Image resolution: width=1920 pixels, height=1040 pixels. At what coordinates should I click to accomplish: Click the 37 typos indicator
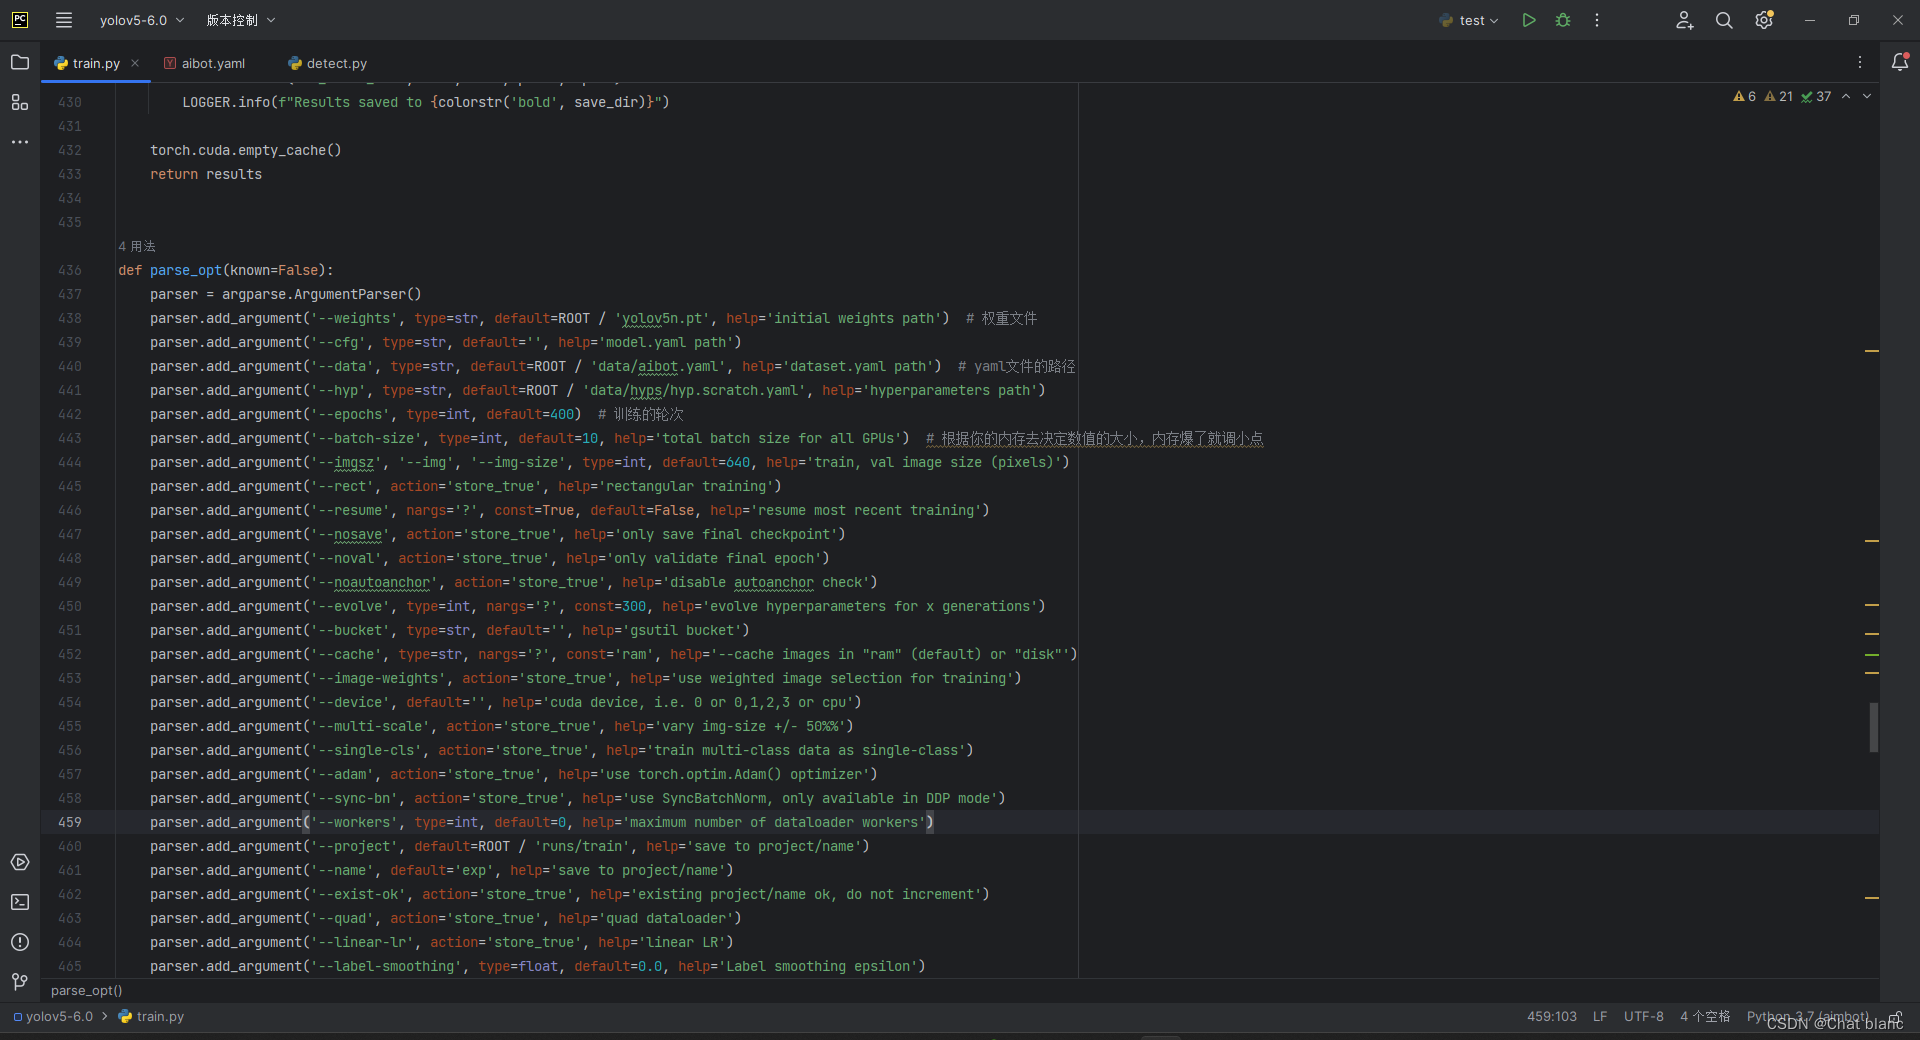click(1817, 97)
